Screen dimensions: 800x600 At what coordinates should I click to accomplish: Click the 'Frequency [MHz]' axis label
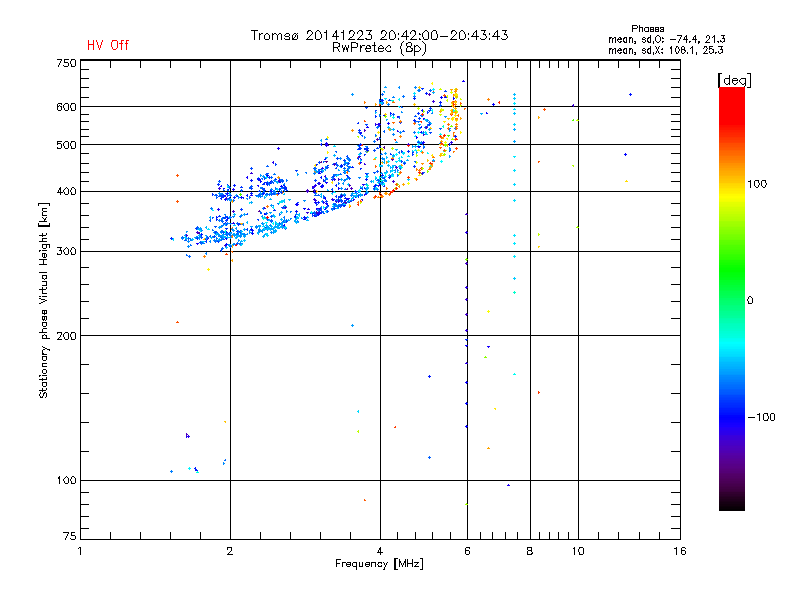[x=379, y=564]
